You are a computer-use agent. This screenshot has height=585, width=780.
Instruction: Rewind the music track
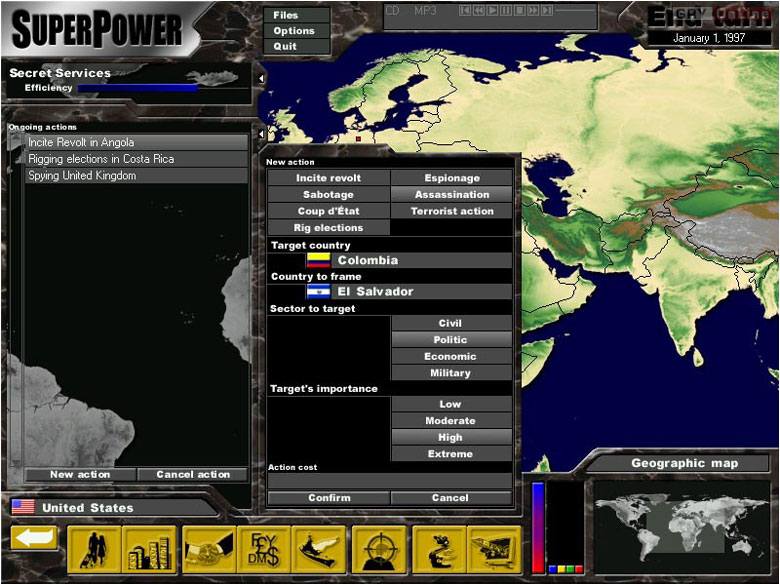point(479,10)
